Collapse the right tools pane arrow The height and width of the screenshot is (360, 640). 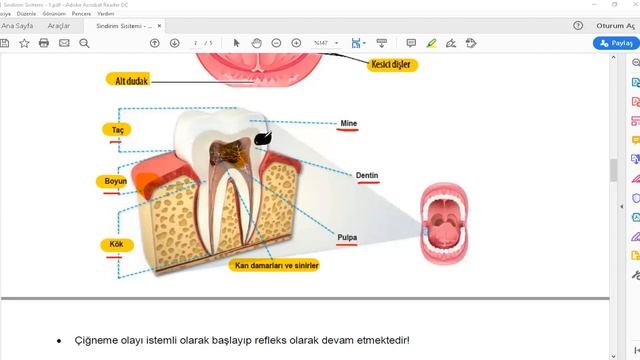pyautogui.click(x=622, y=207)
